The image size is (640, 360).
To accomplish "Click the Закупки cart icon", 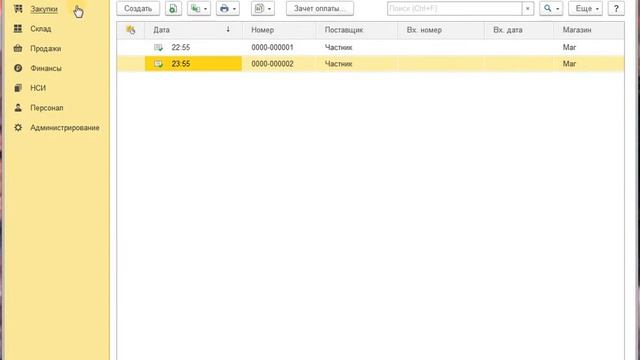I will tap(18, 9).
